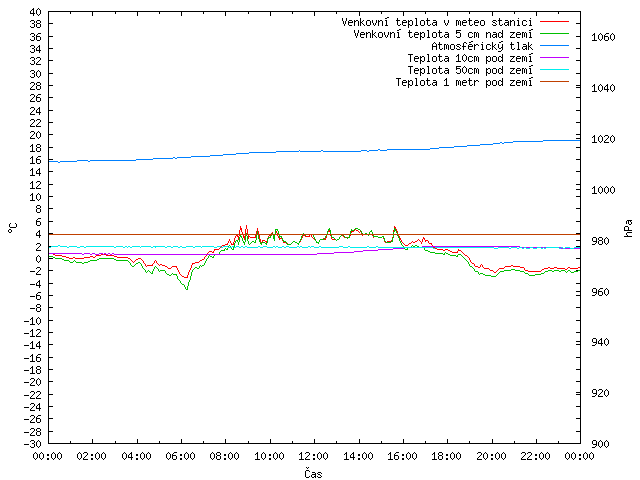This screenshot has width=640, height=480.
Task: Click legend label 'Venkovní teplota 5 cm nad zemí'
Action: [443, 34]
